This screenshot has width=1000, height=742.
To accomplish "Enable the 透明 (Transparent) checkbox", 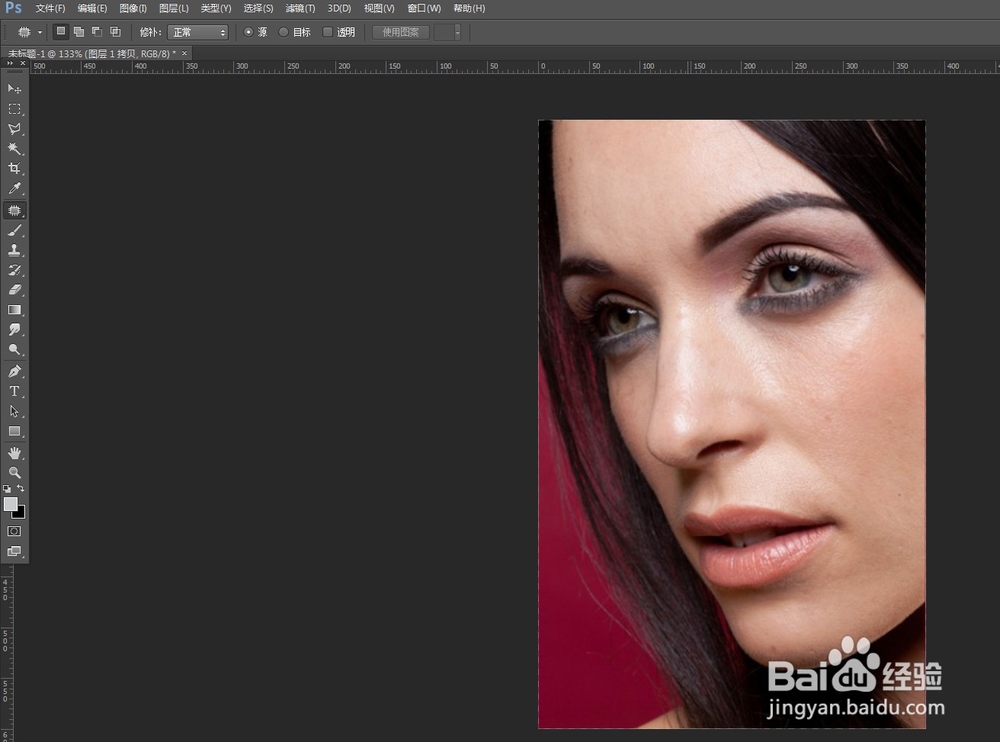I will (x=328, y=32).
